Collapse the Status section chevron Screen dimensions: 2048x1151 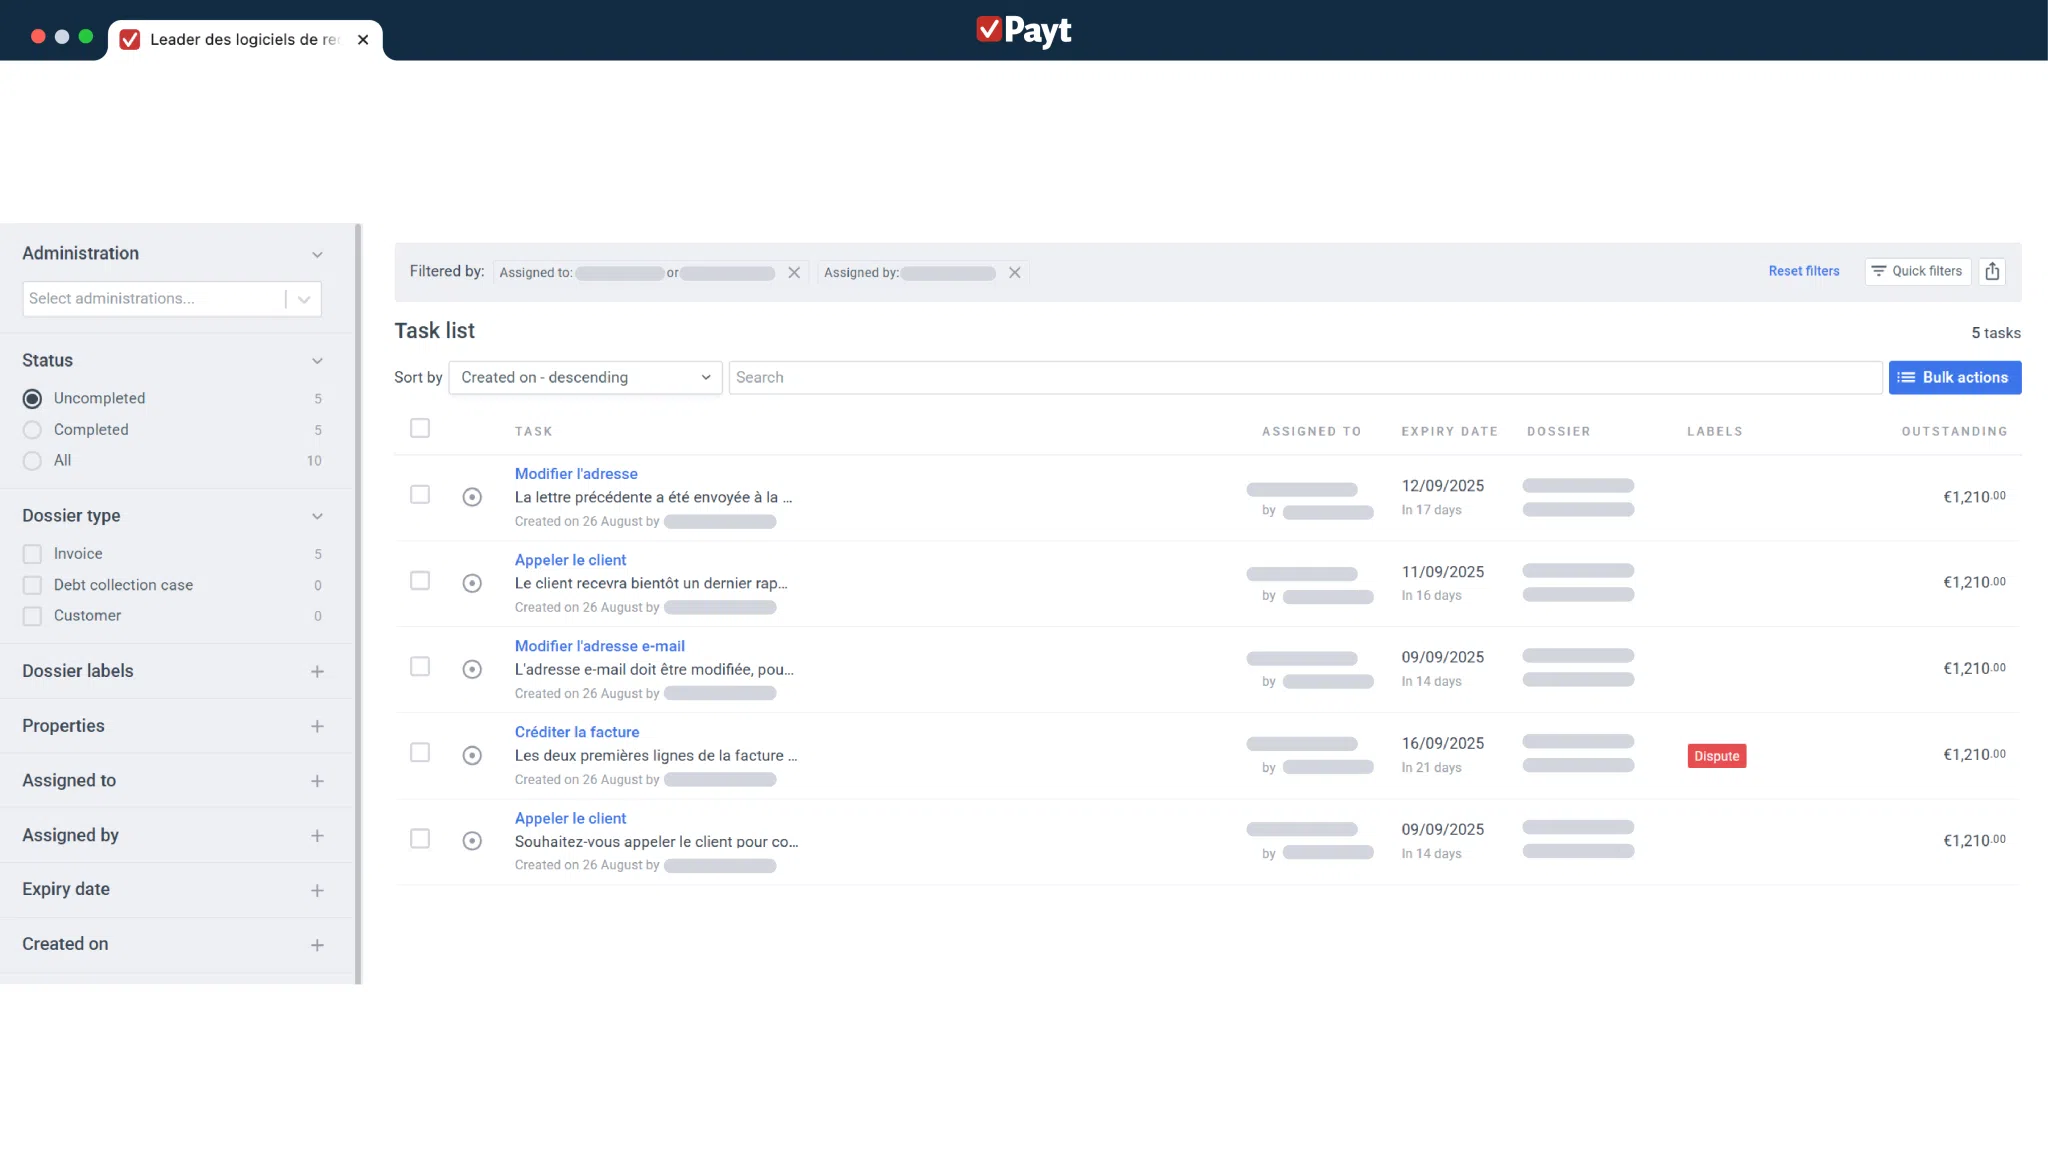[x=317, y=361]
